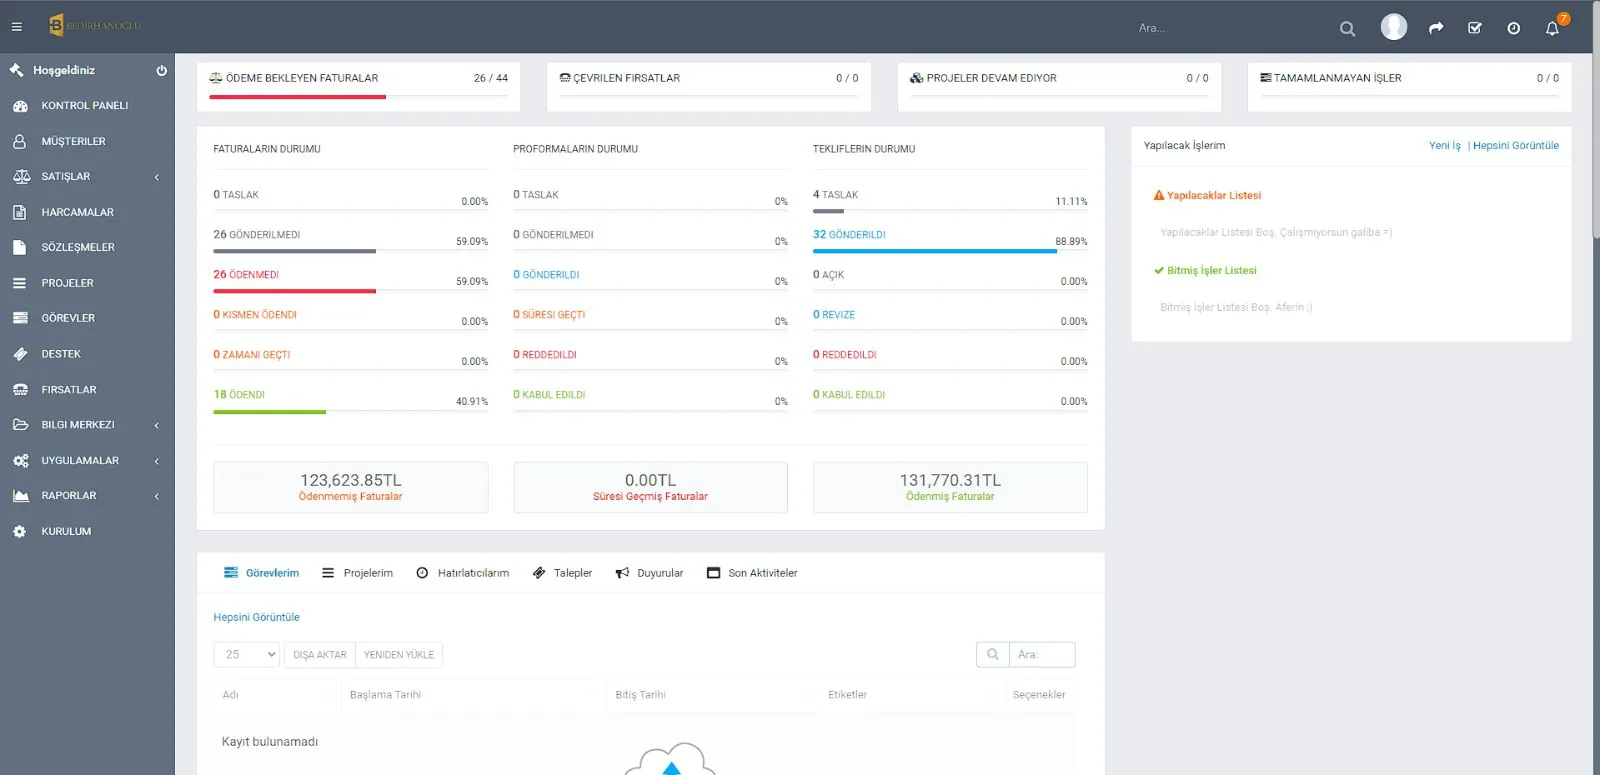Image resolution: width=1600 pixels, height=775 pixels.
Task: Expand the Satışlar sidebar menu
Action: (87, 177)
